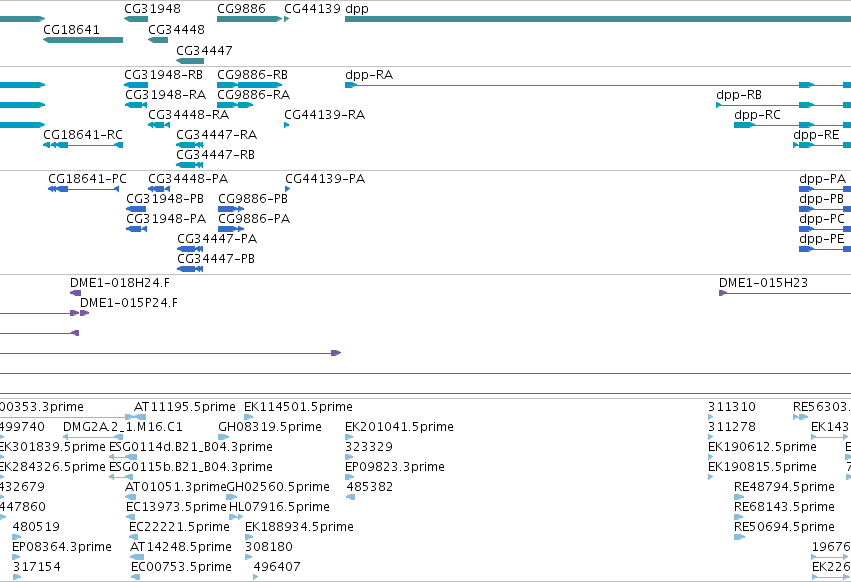Click EST GH02560.5prime
Viewport: 851px width, 582px height.
pyautogui.click(x=278, y=487)
